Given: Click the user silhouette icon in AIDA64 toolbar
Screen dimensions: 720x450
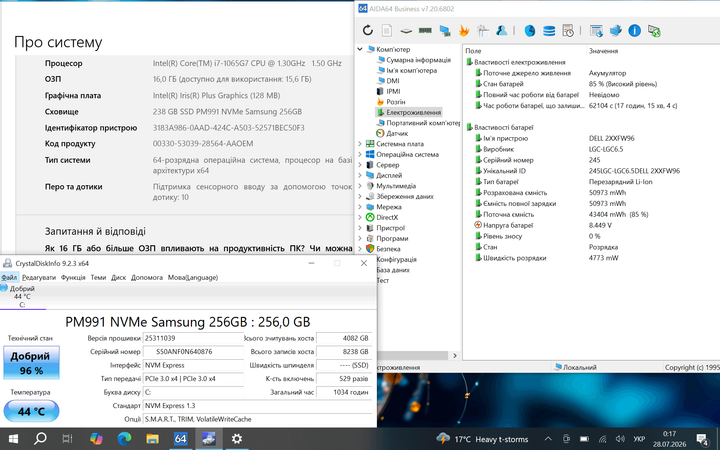Looking at the screenshot, I should click(501, 31).
